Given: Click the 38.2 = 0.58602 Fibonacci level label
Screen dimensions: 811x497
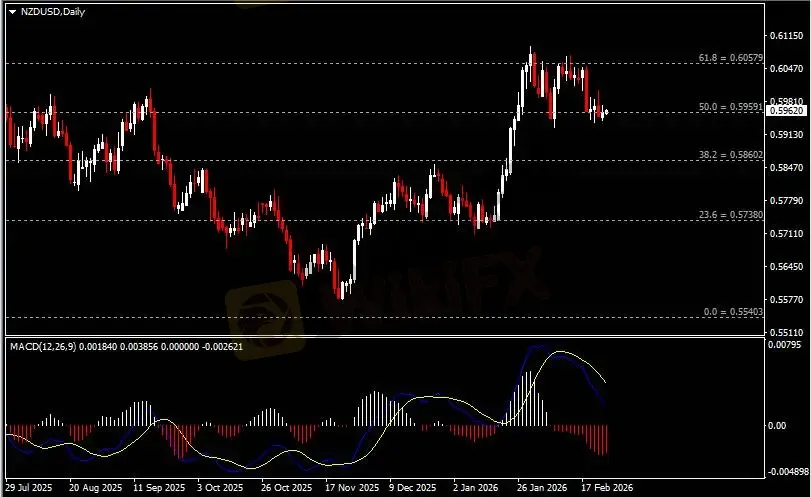Looking at the screenshot, I should click(x=729, y=155).
